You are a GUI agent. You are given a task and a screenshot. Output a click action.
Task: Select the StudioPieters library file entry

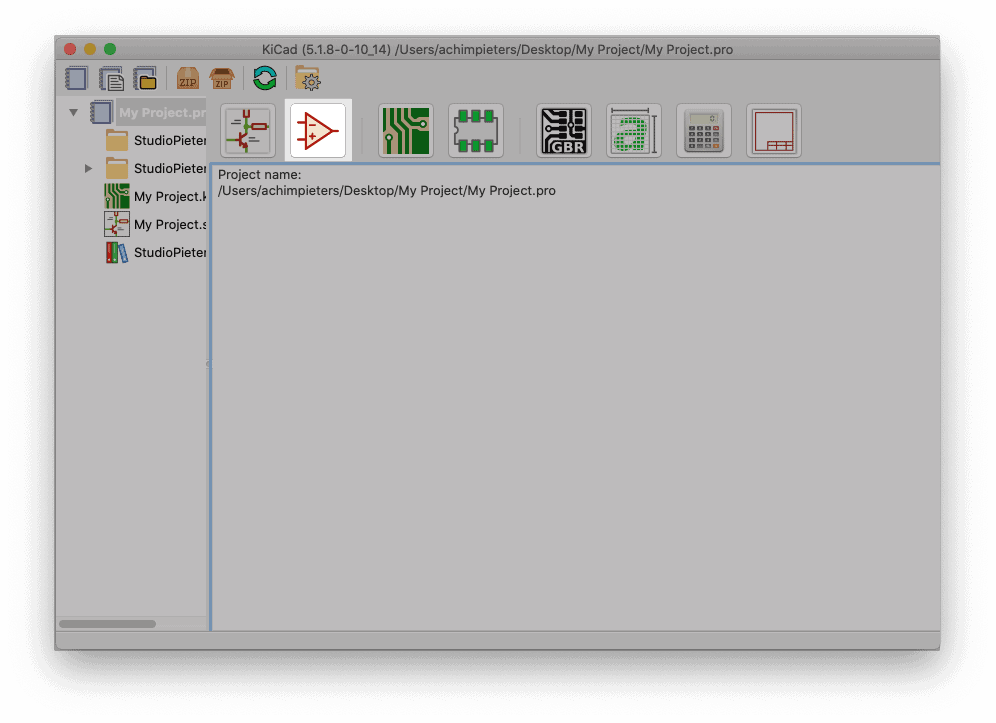click(x=156, y=252)
